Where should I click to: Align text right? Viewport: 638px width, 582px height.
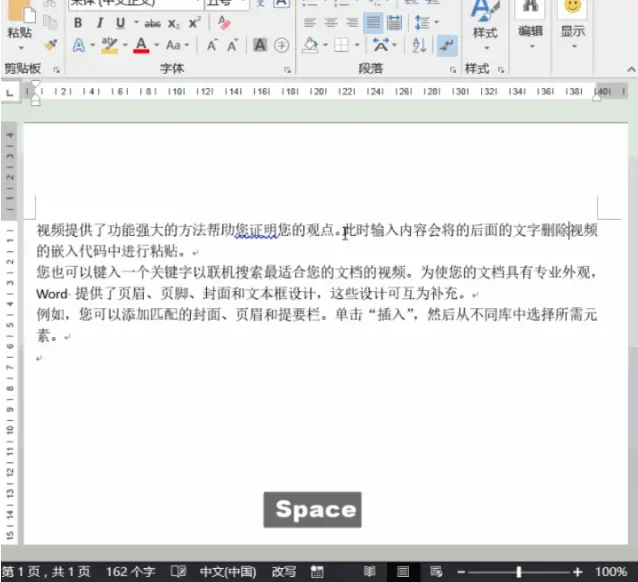(352, 22)
